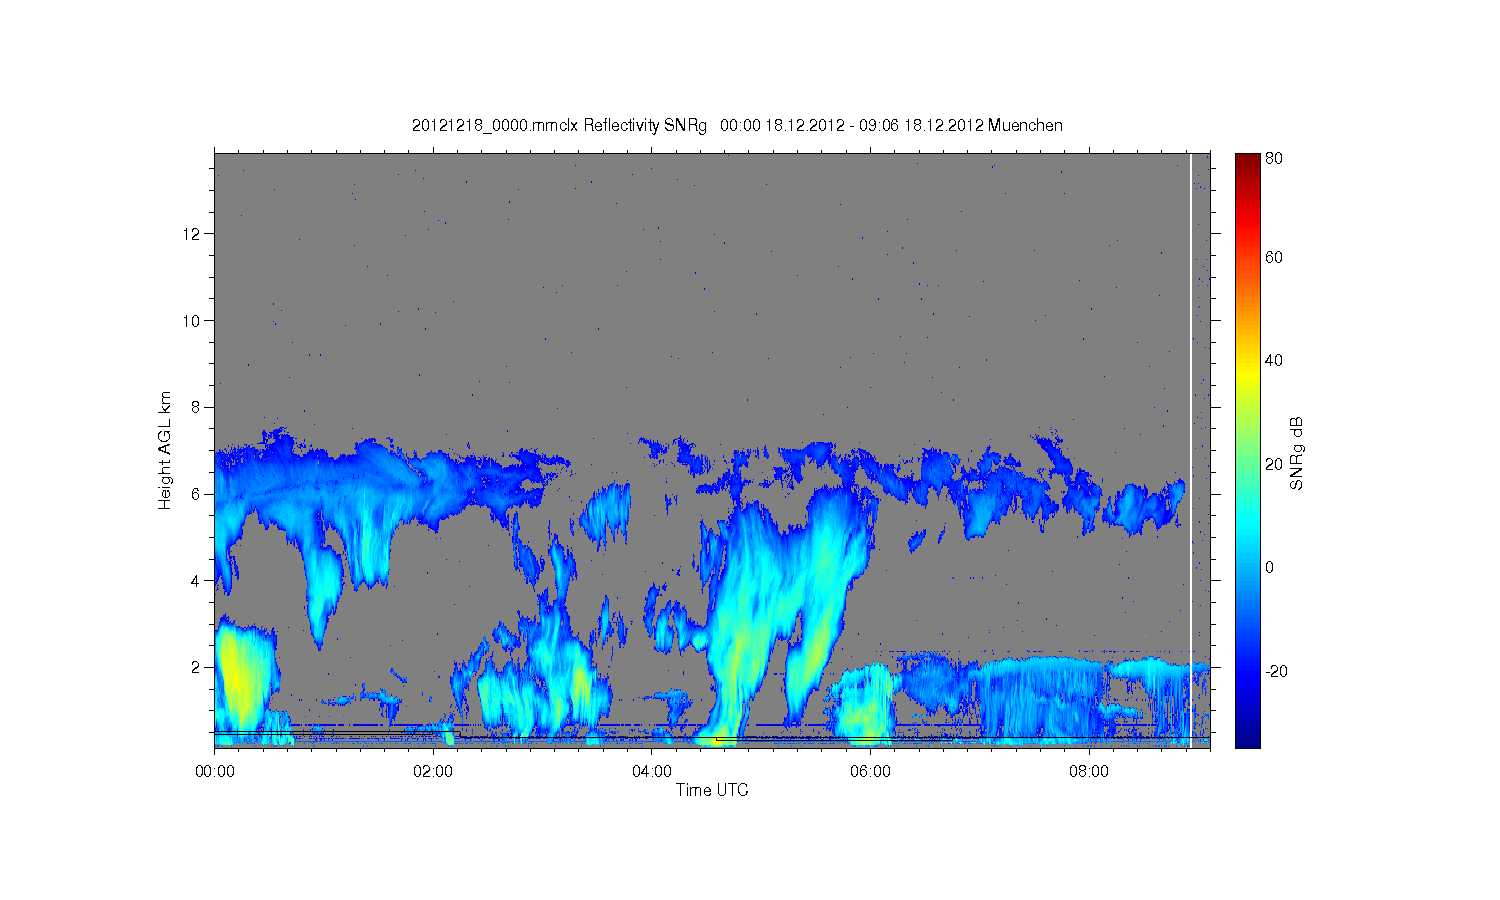Screen dimensions: 1500x900
Task: Click the 'Height AGL km' axis label
Action: (165, 450)
